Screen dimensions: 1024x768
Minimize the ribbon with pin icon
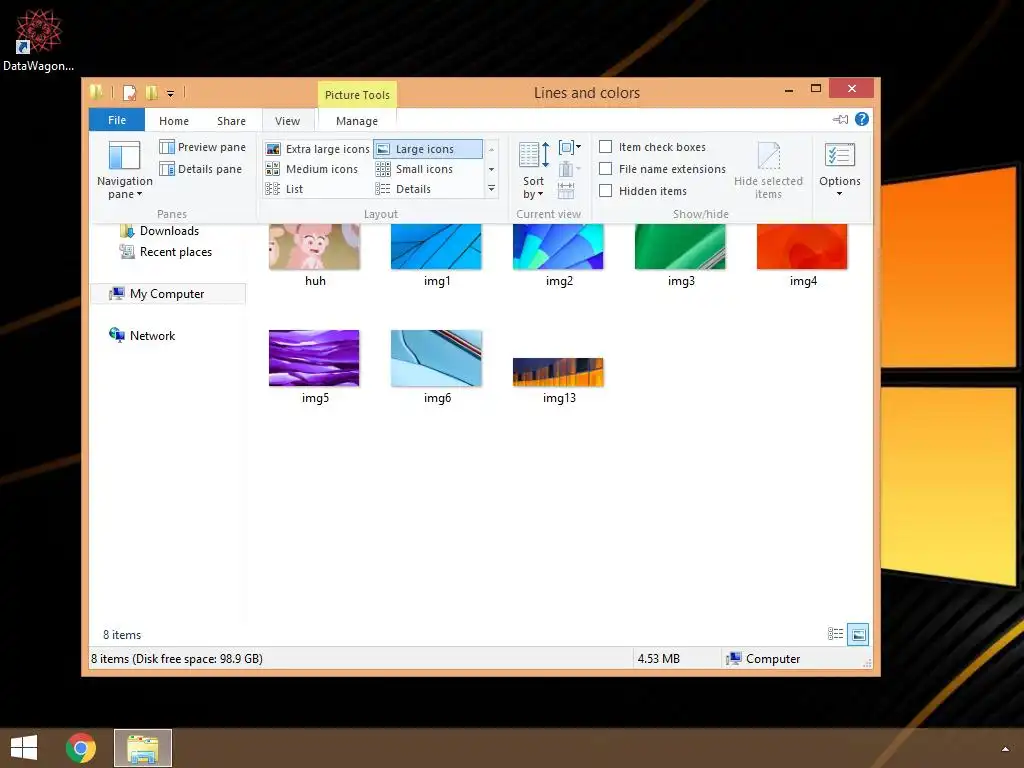click(840, 120)
